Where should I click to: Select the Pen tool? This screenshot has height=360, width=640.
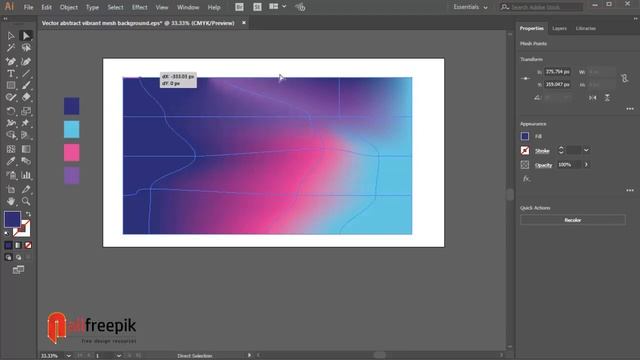11,62
